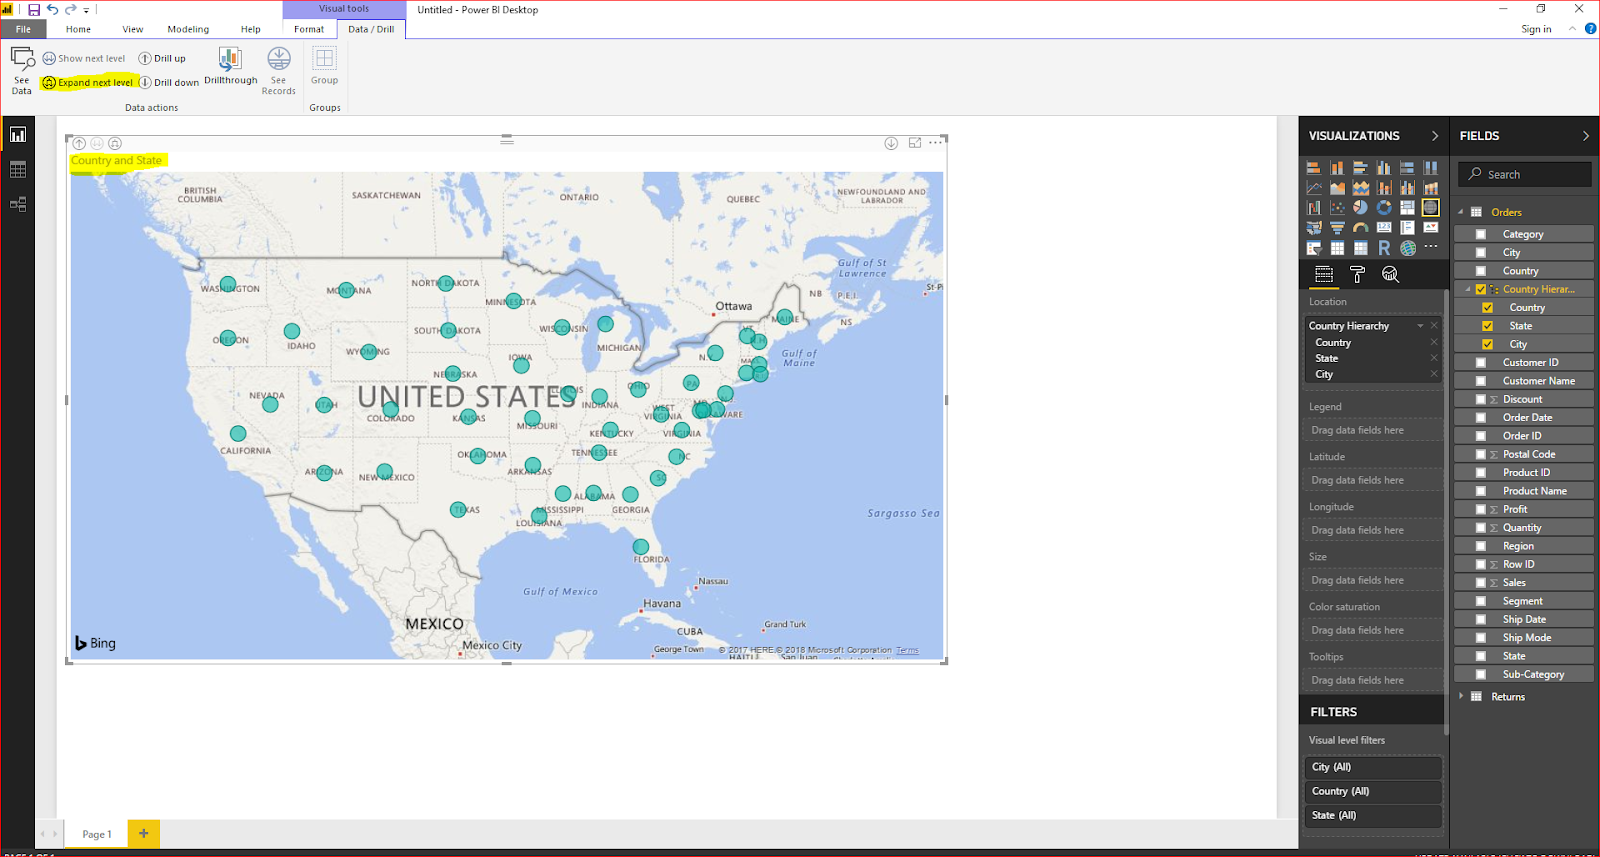This screenshot has width=1600, height=857.
Task: Open the Analytics magnifier pane
Action: (x=1390, y=274)
